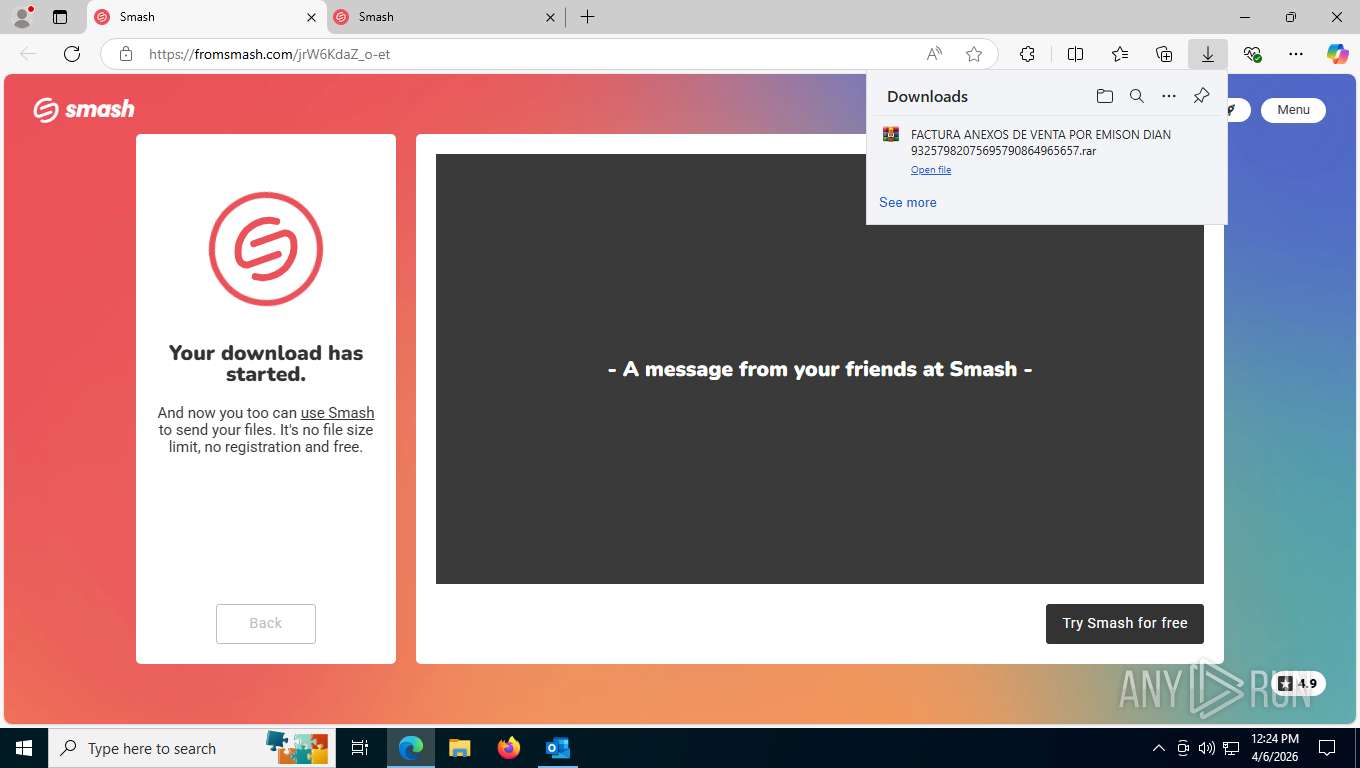
Task: Open Browser essentials heart icon
Action: click(1252, 54)
